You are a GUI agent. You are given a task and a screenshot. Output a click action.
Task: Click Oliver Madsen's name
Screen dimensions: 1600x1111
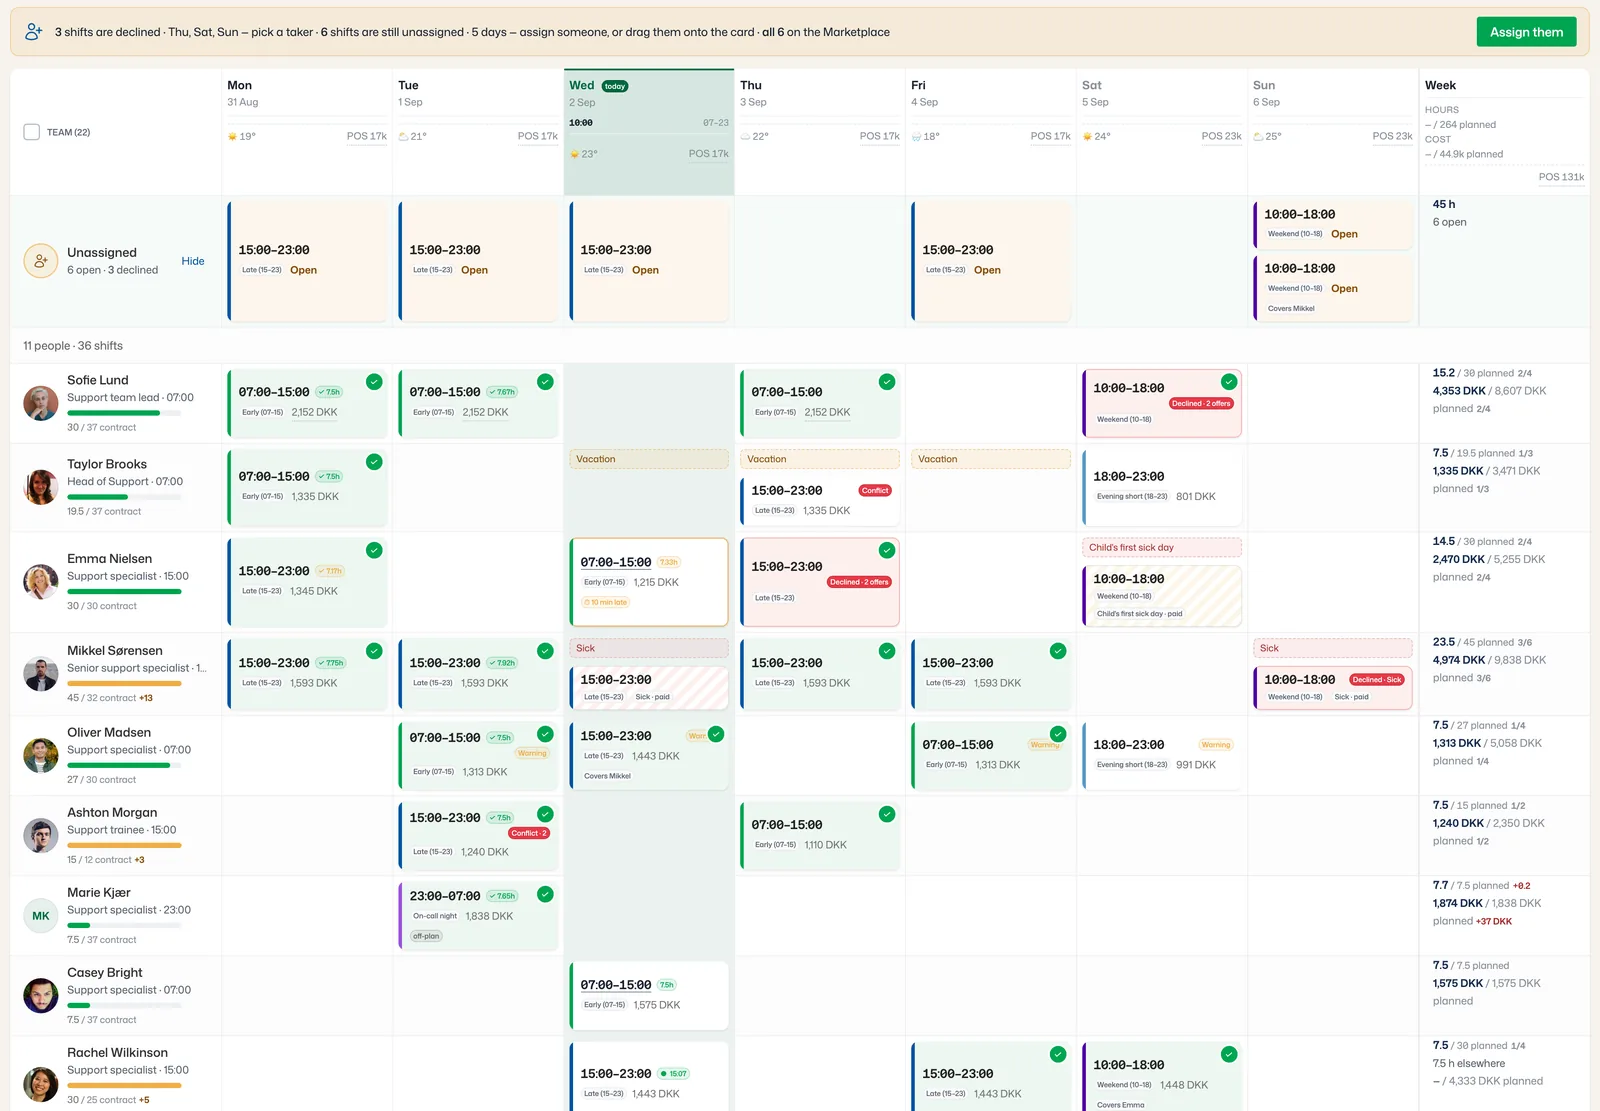pos(109,733)
